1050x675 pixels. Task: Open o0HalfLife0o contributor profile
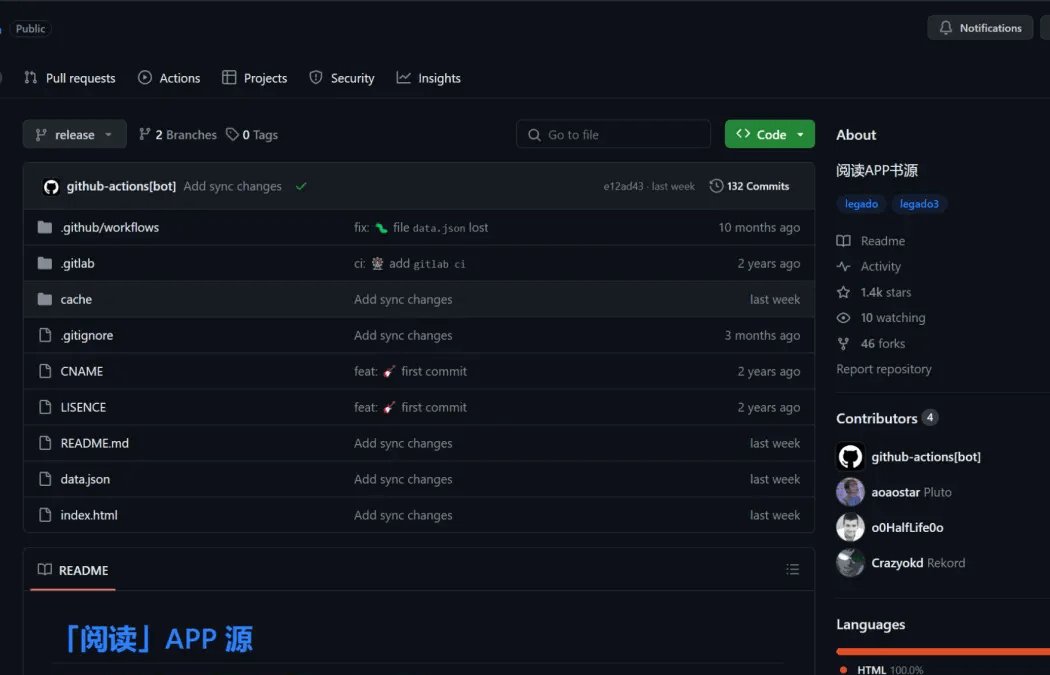click(x=907, y=528)
